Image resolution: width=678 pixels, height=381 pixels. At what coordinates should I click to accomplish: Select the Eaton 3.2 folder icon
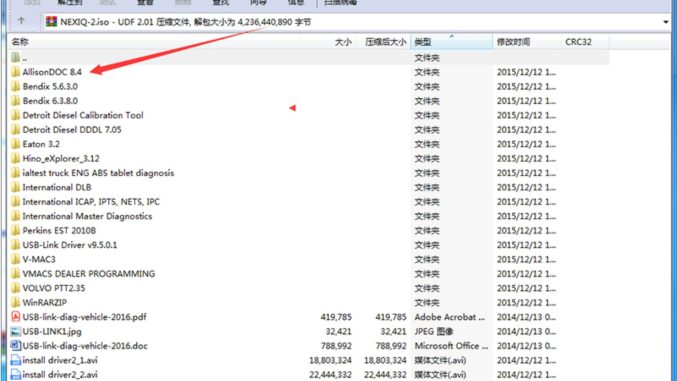[16, 144]
